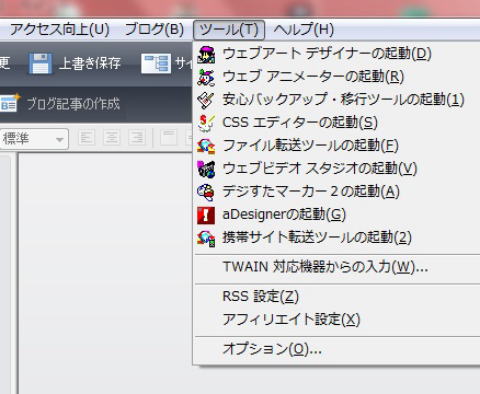Click the ファイル転送ツール icon
Image resolution: width=480 pixels, height=394 pixels.
[206, 146]
